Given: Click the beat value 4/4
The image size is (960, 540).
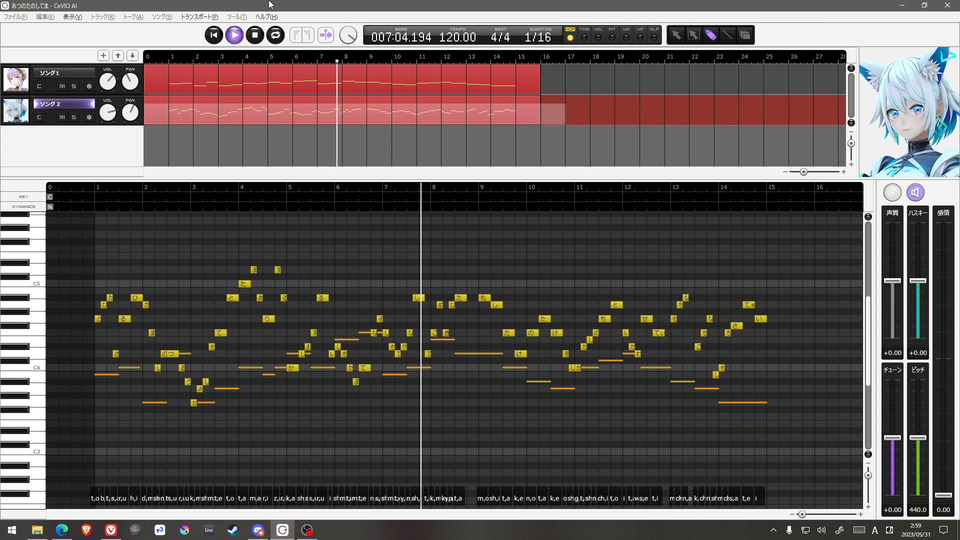Looking at the screenshot, I should pyautogui.click(x=500, y=37).
